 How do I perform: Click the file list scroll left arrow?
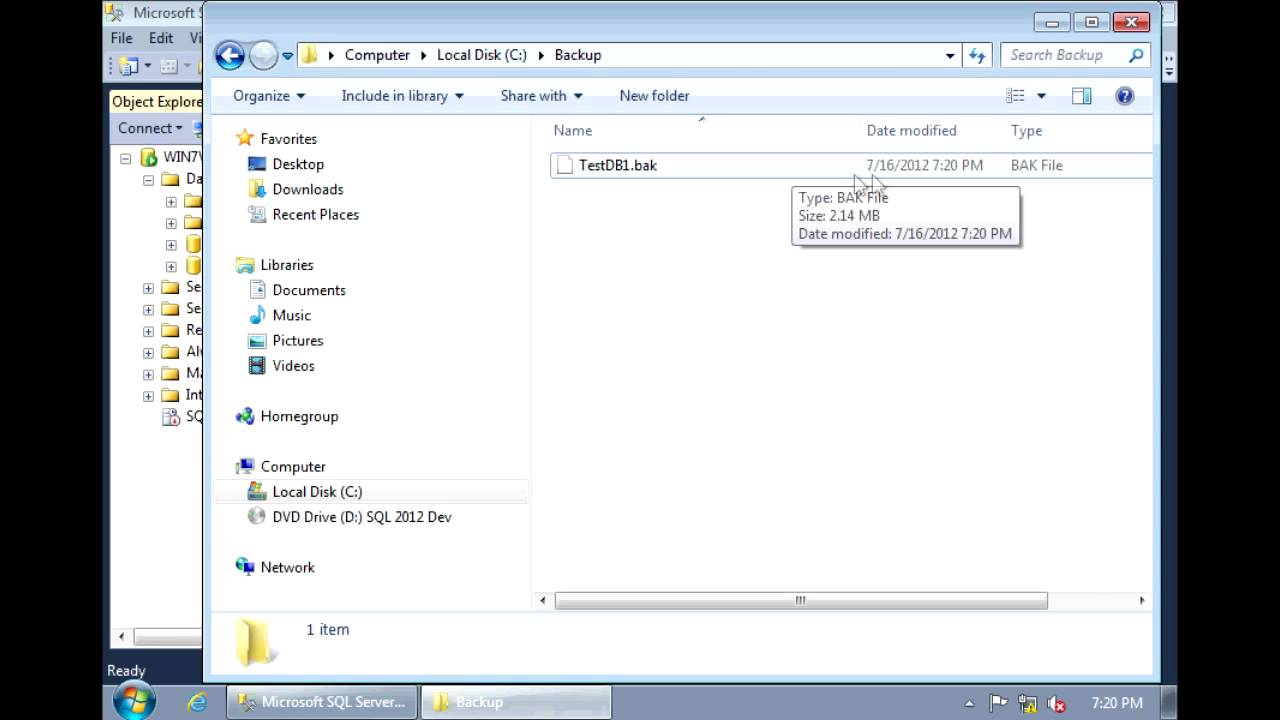pos(543,600)
